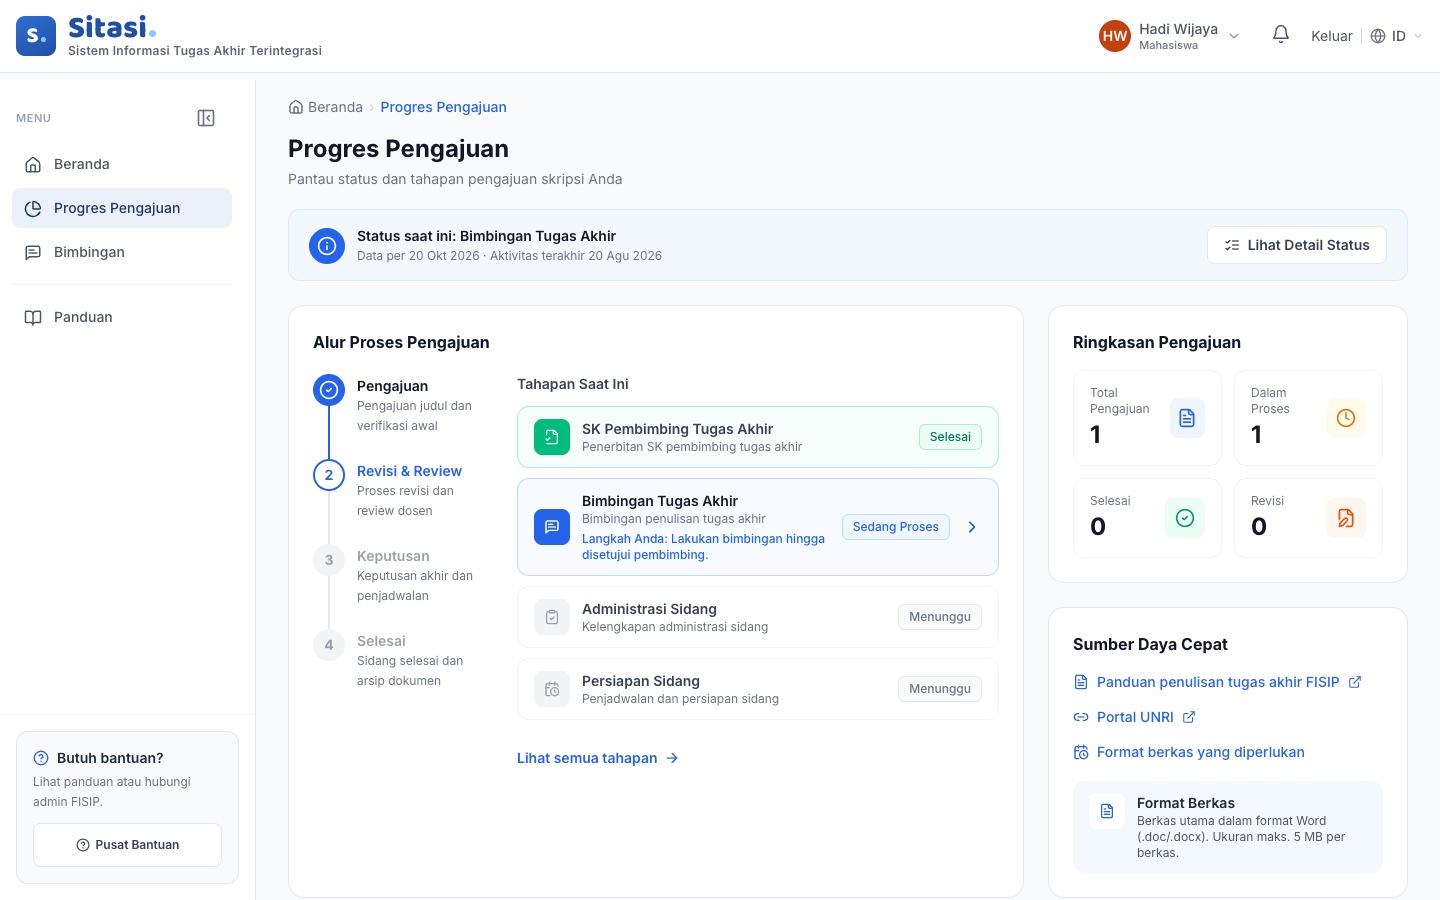The height and width of the screenshot is (900, 1440).
Task: Click step 3 circle for Keputusan
Action: click(x=329, y=560)
